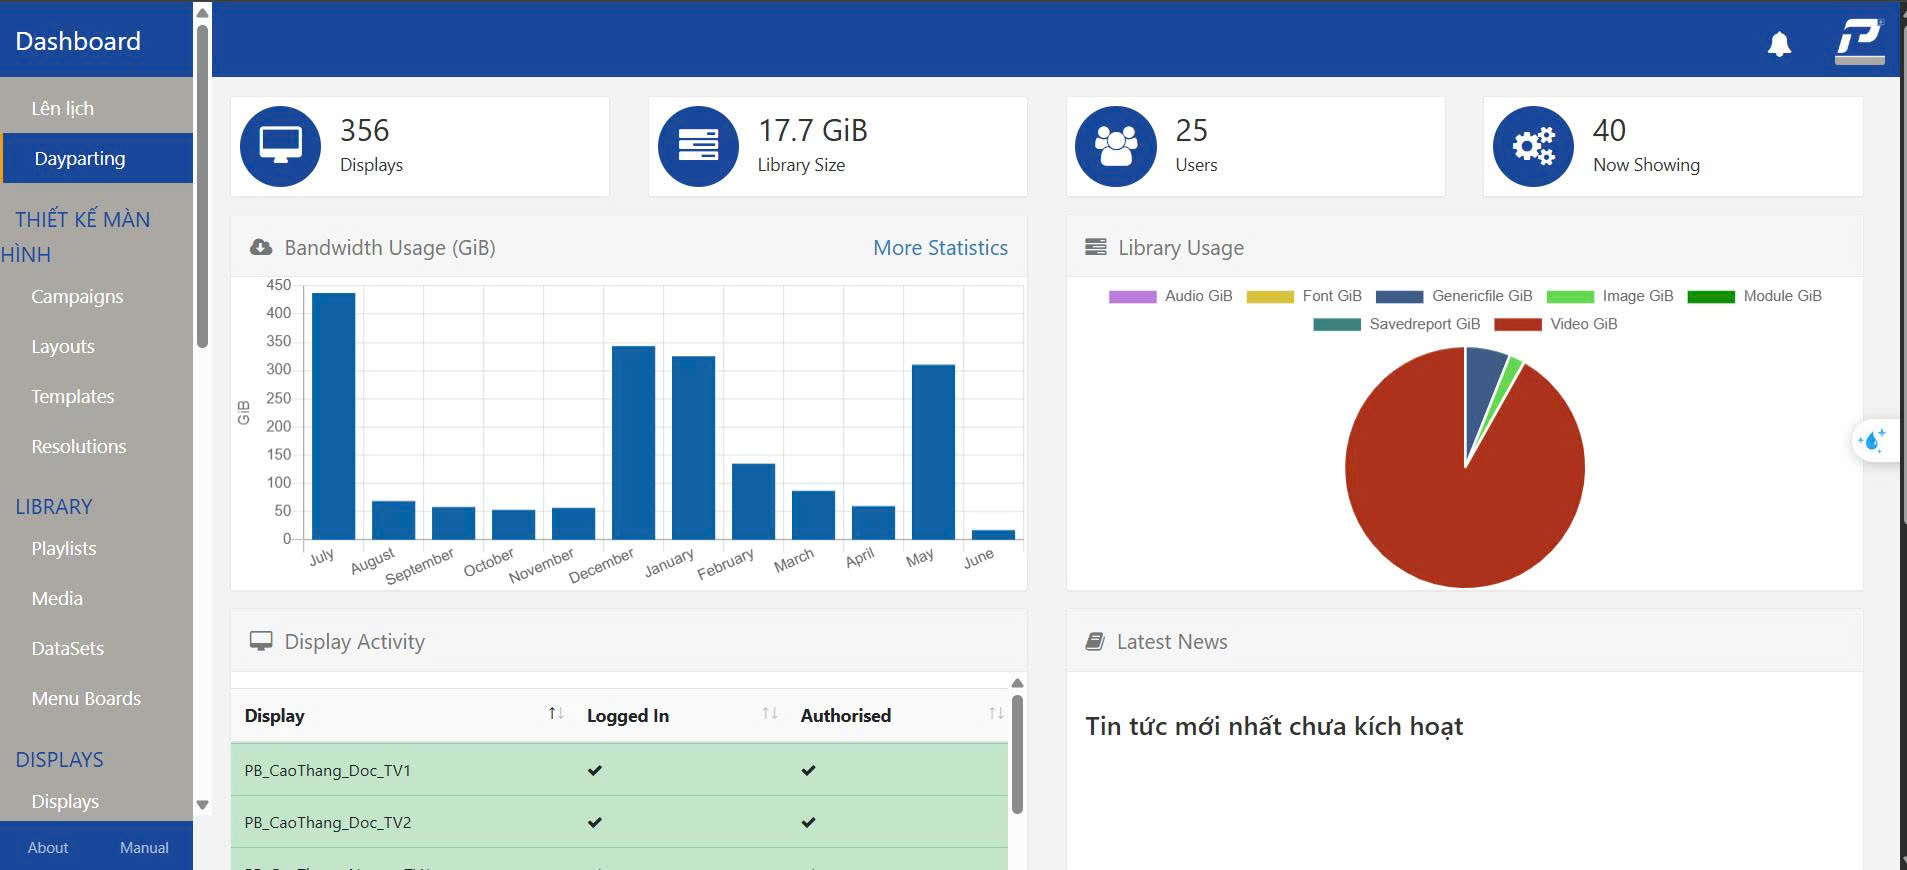This screenshot has width=1907, height=870.
Task: Click the December bandwidth bar
Action: point(633,443)
